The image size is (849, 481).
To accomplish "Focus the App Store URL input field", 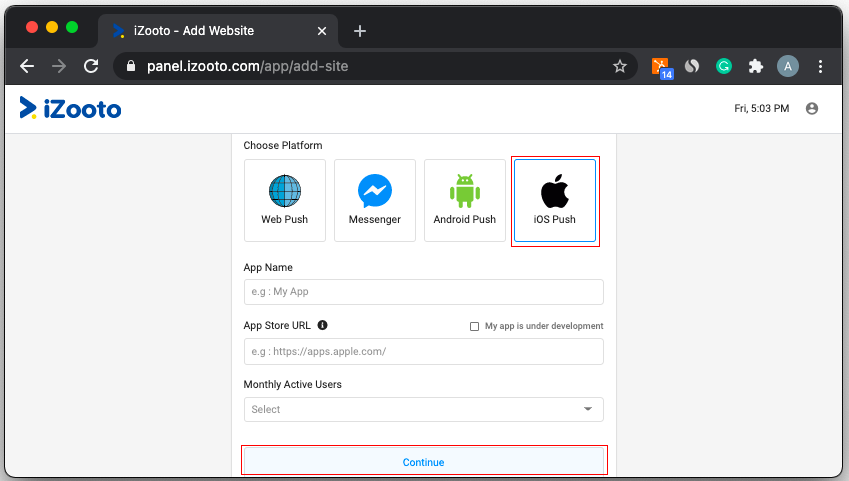I will point(423,351).
